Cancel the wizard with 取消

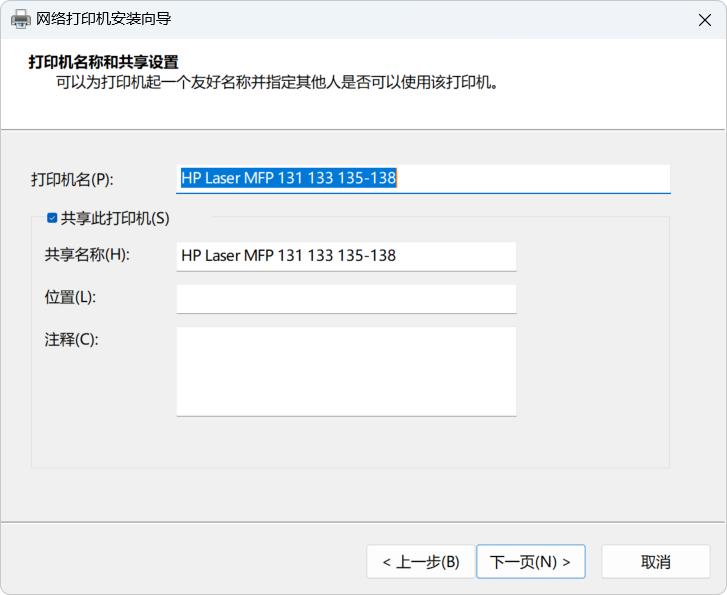pyautogui.click(x=656, y=562)
